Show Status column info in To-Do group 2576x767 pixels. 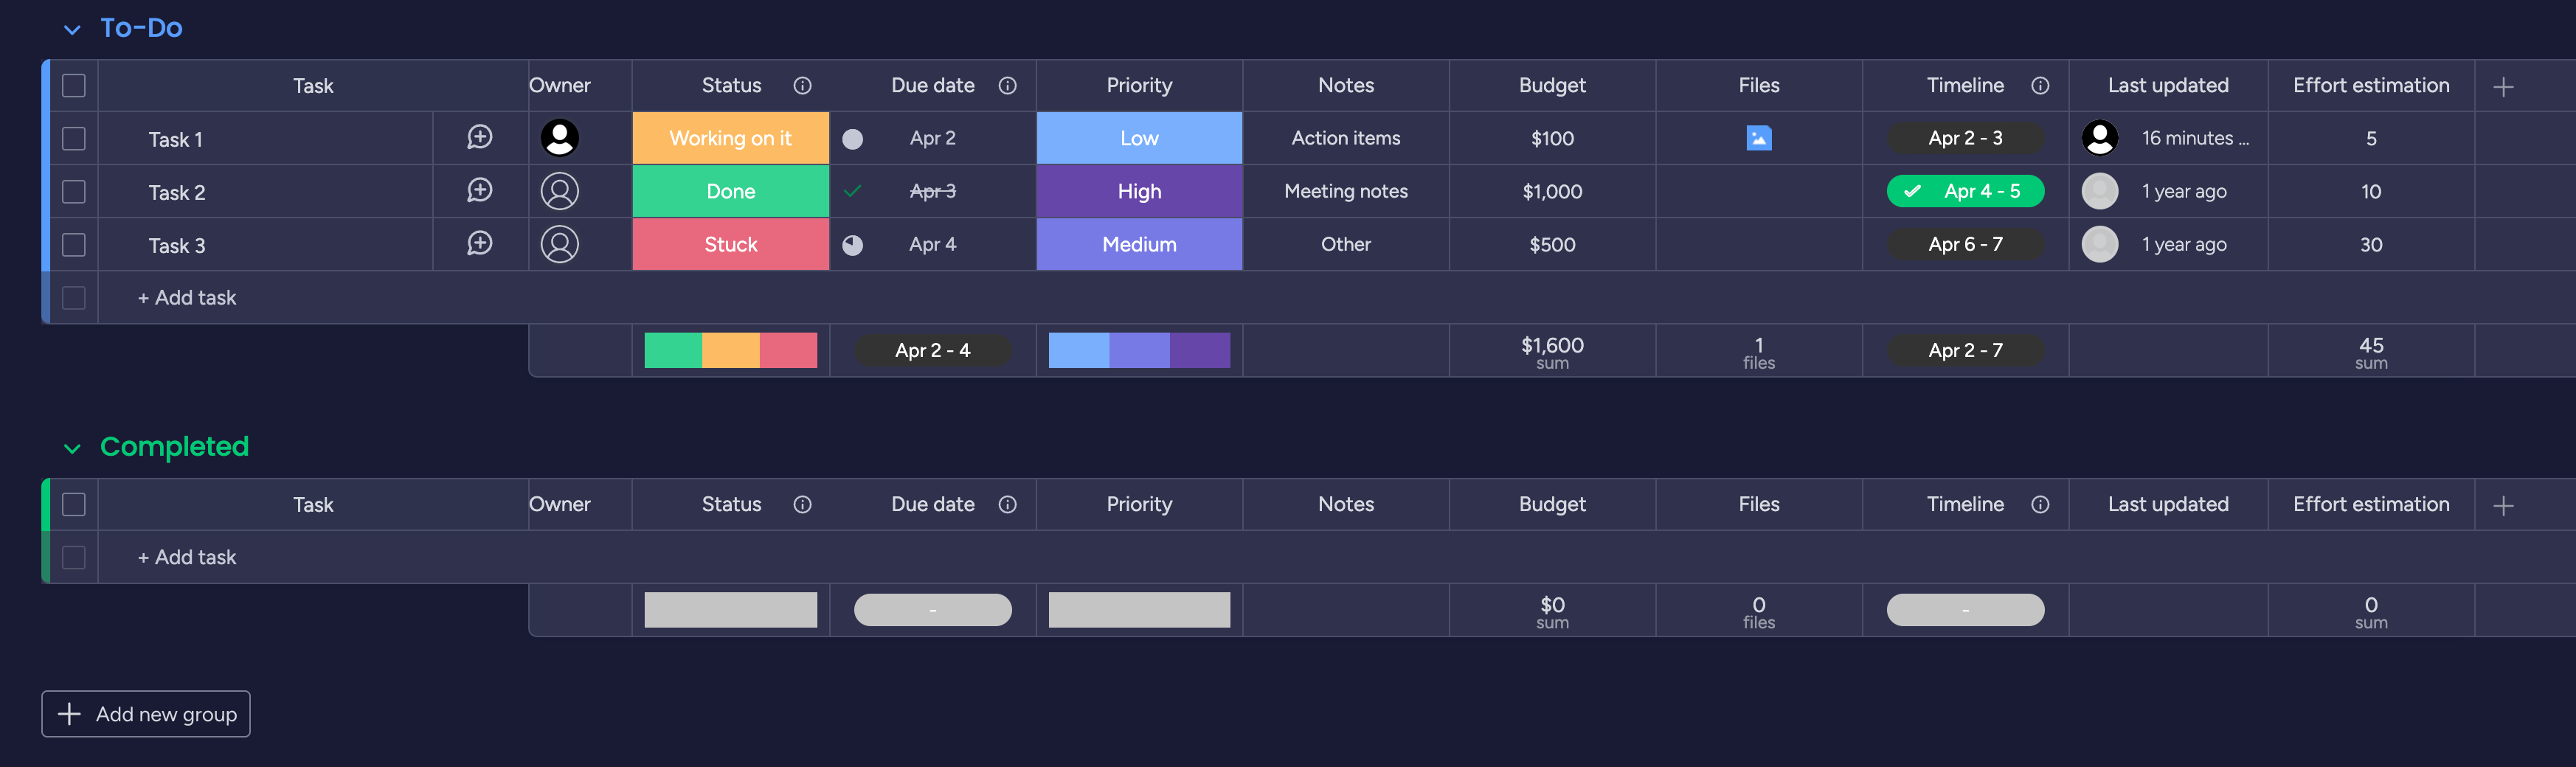point(802,86)
